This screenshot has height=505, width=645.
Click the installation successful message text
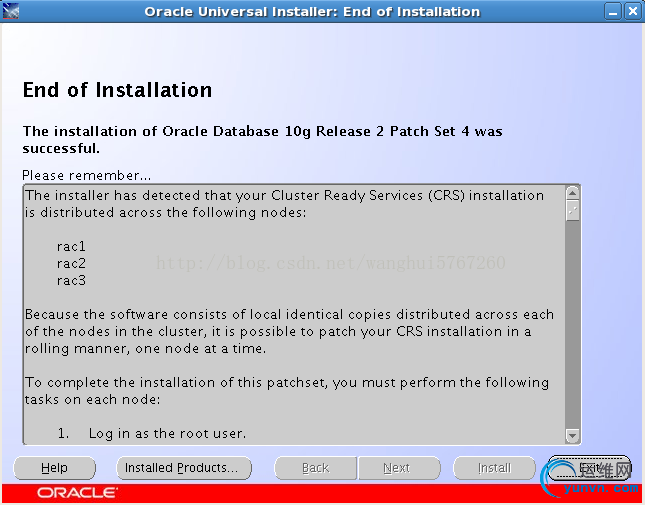click(x=262, y=139)
